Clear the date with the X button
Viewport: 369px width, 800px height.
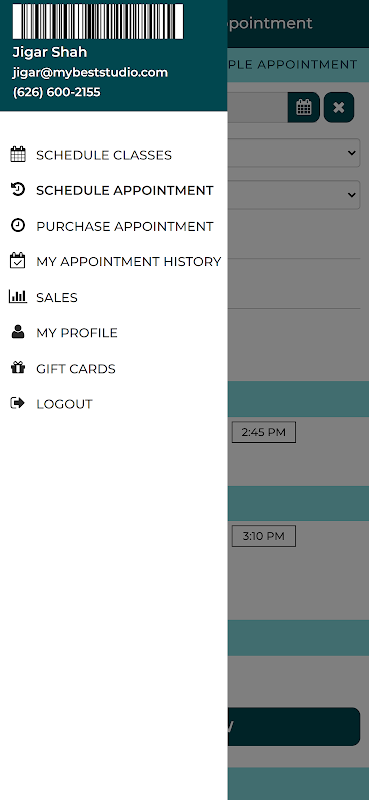[339, 107]
